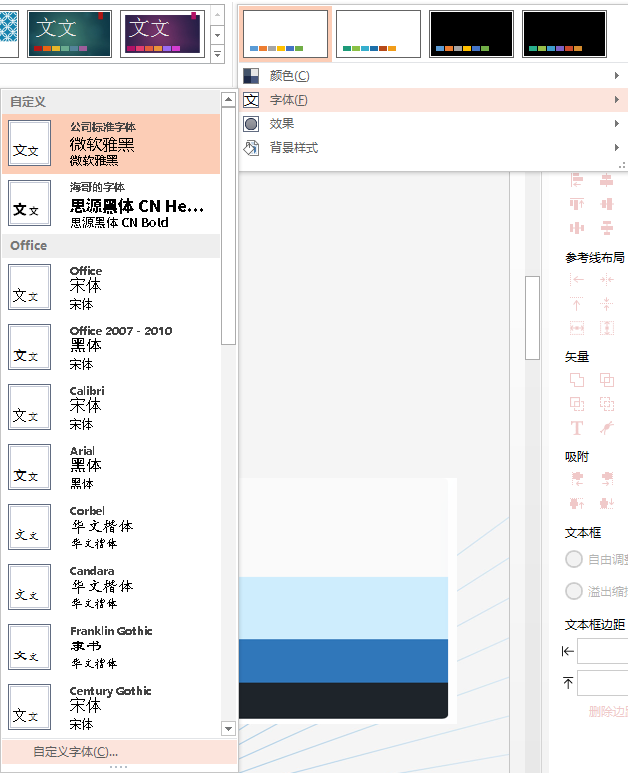Click the align top icon
Screen dimensions: 628x773
pyautogui.click(x=577, y=204)
